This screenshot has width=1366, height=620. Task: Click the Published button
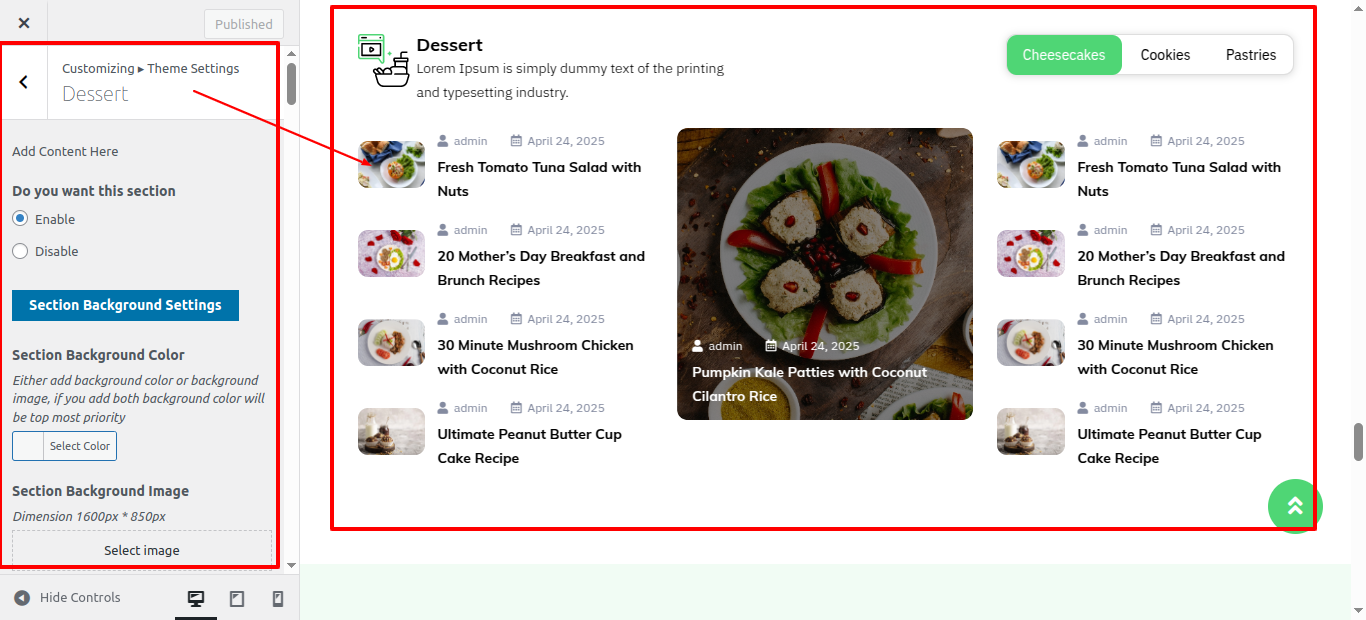click(x=244, y=24)
